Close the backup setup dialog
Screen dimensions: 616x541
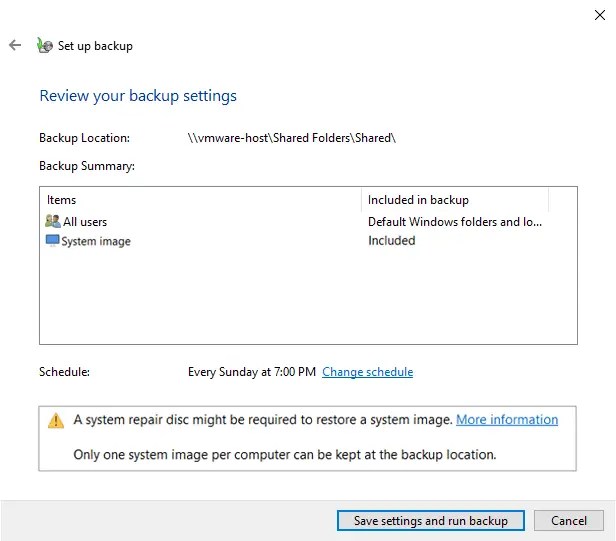point(600,15)
